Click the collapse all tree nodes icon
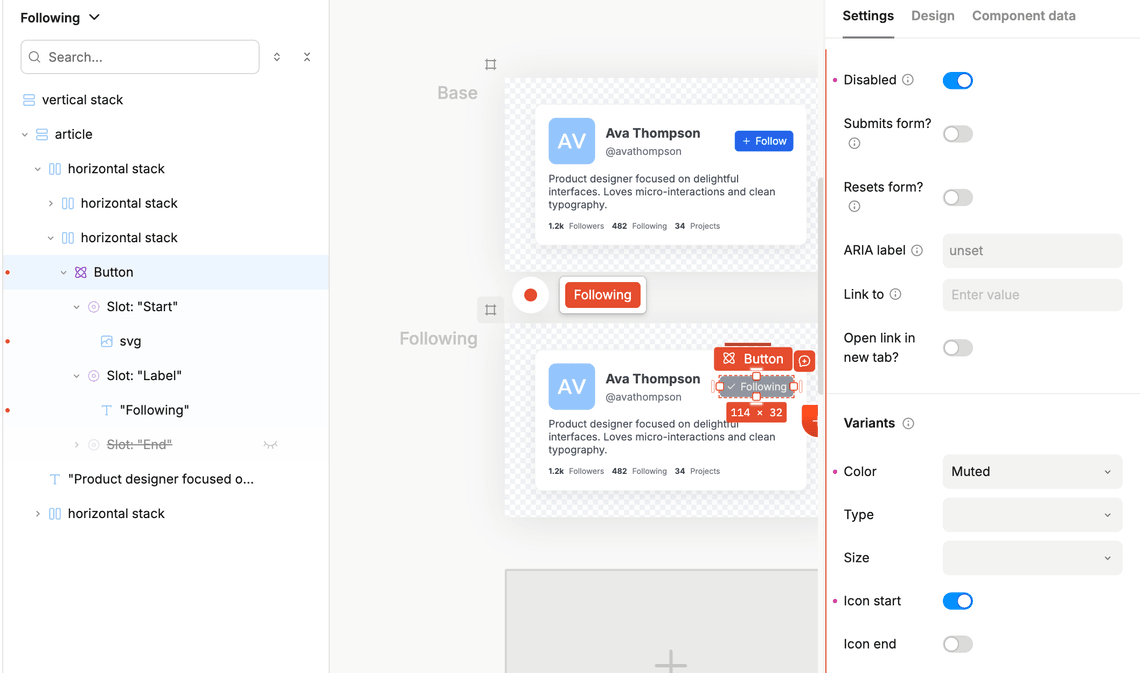The height and width of the screenshot is (673, 1140). pos(307,57)
